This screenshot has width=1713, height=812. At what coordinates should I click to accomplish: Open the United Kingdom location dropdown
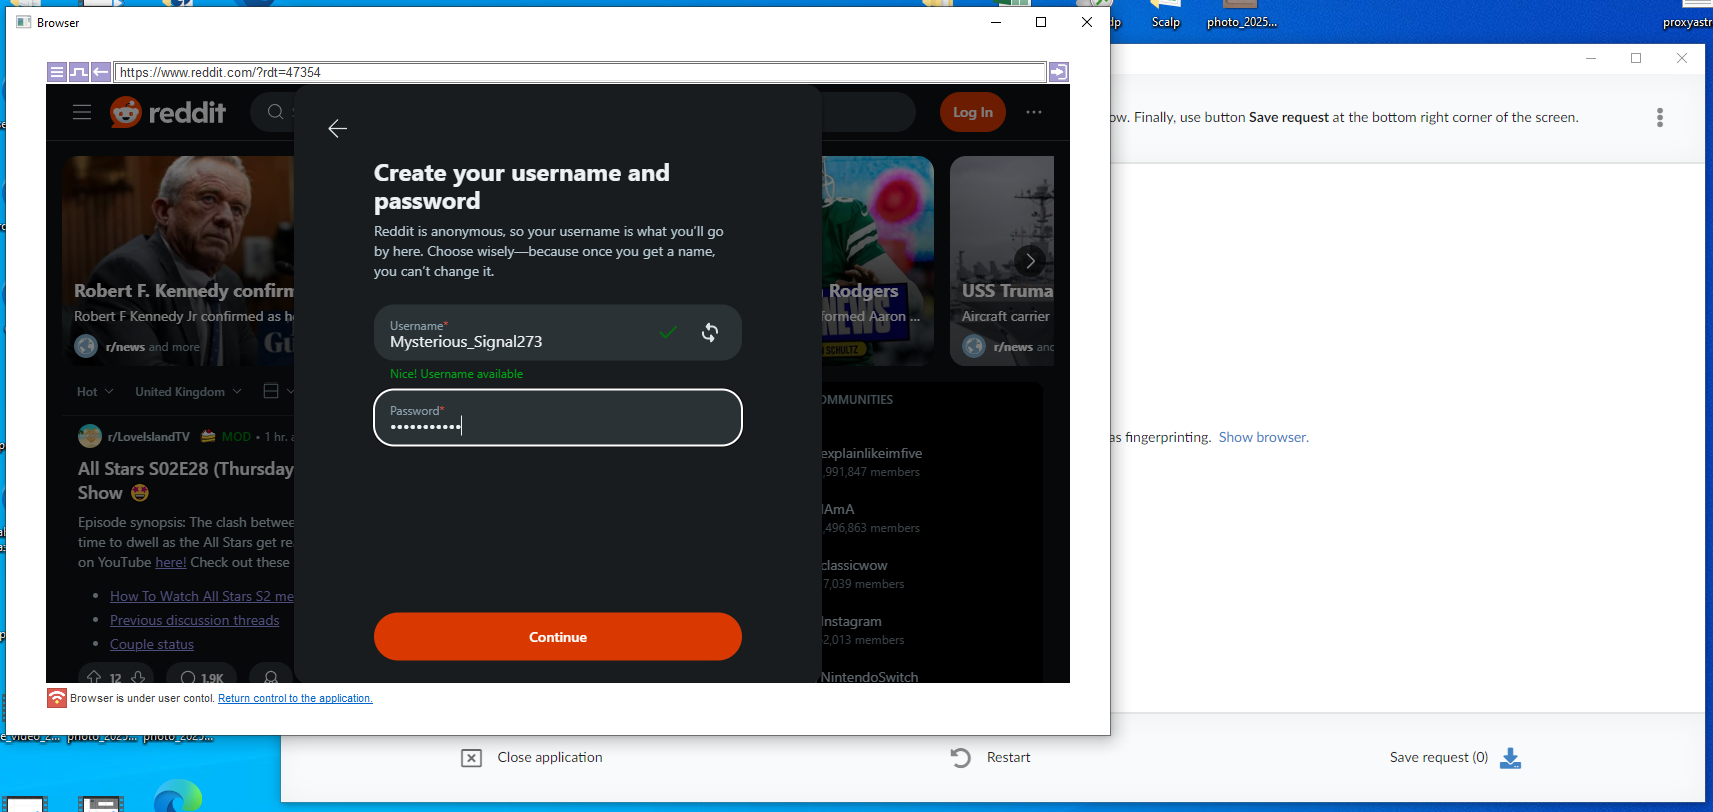pos(188,391)
